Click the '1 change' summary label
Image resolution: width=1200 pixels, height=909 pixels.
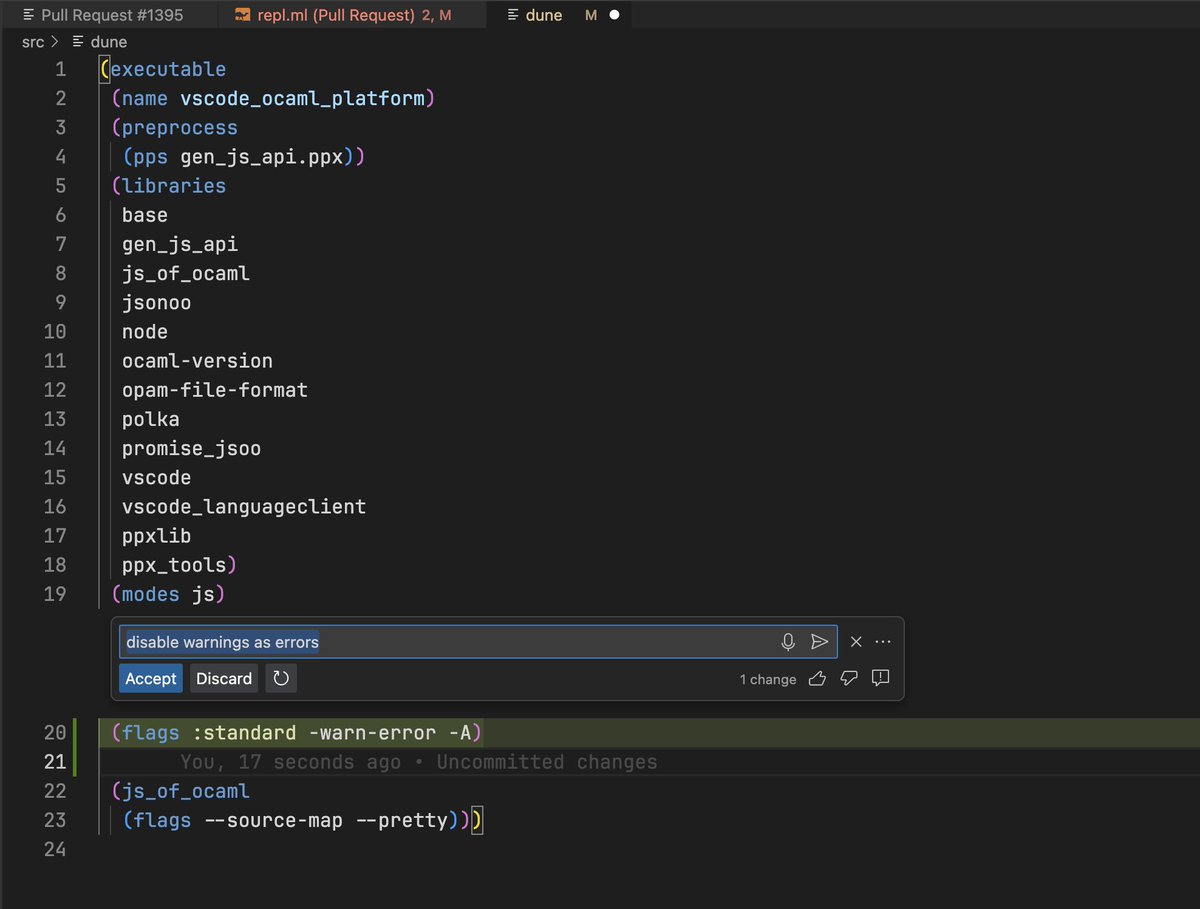767,678
